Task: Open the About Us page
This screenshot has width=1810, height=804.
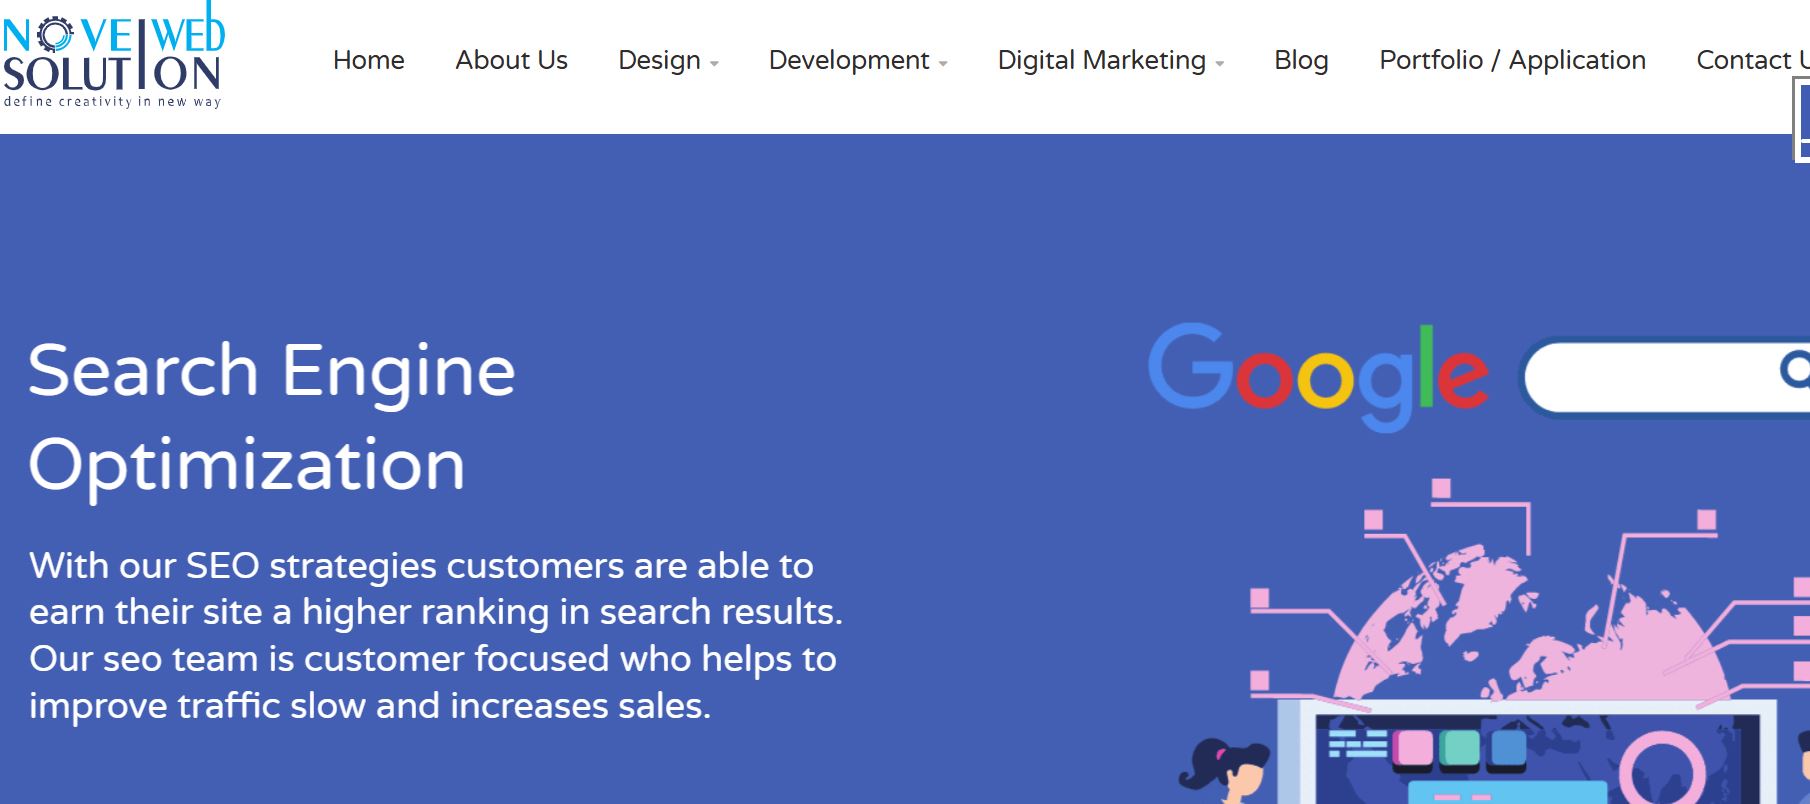Action: click(x=511, y=60)
